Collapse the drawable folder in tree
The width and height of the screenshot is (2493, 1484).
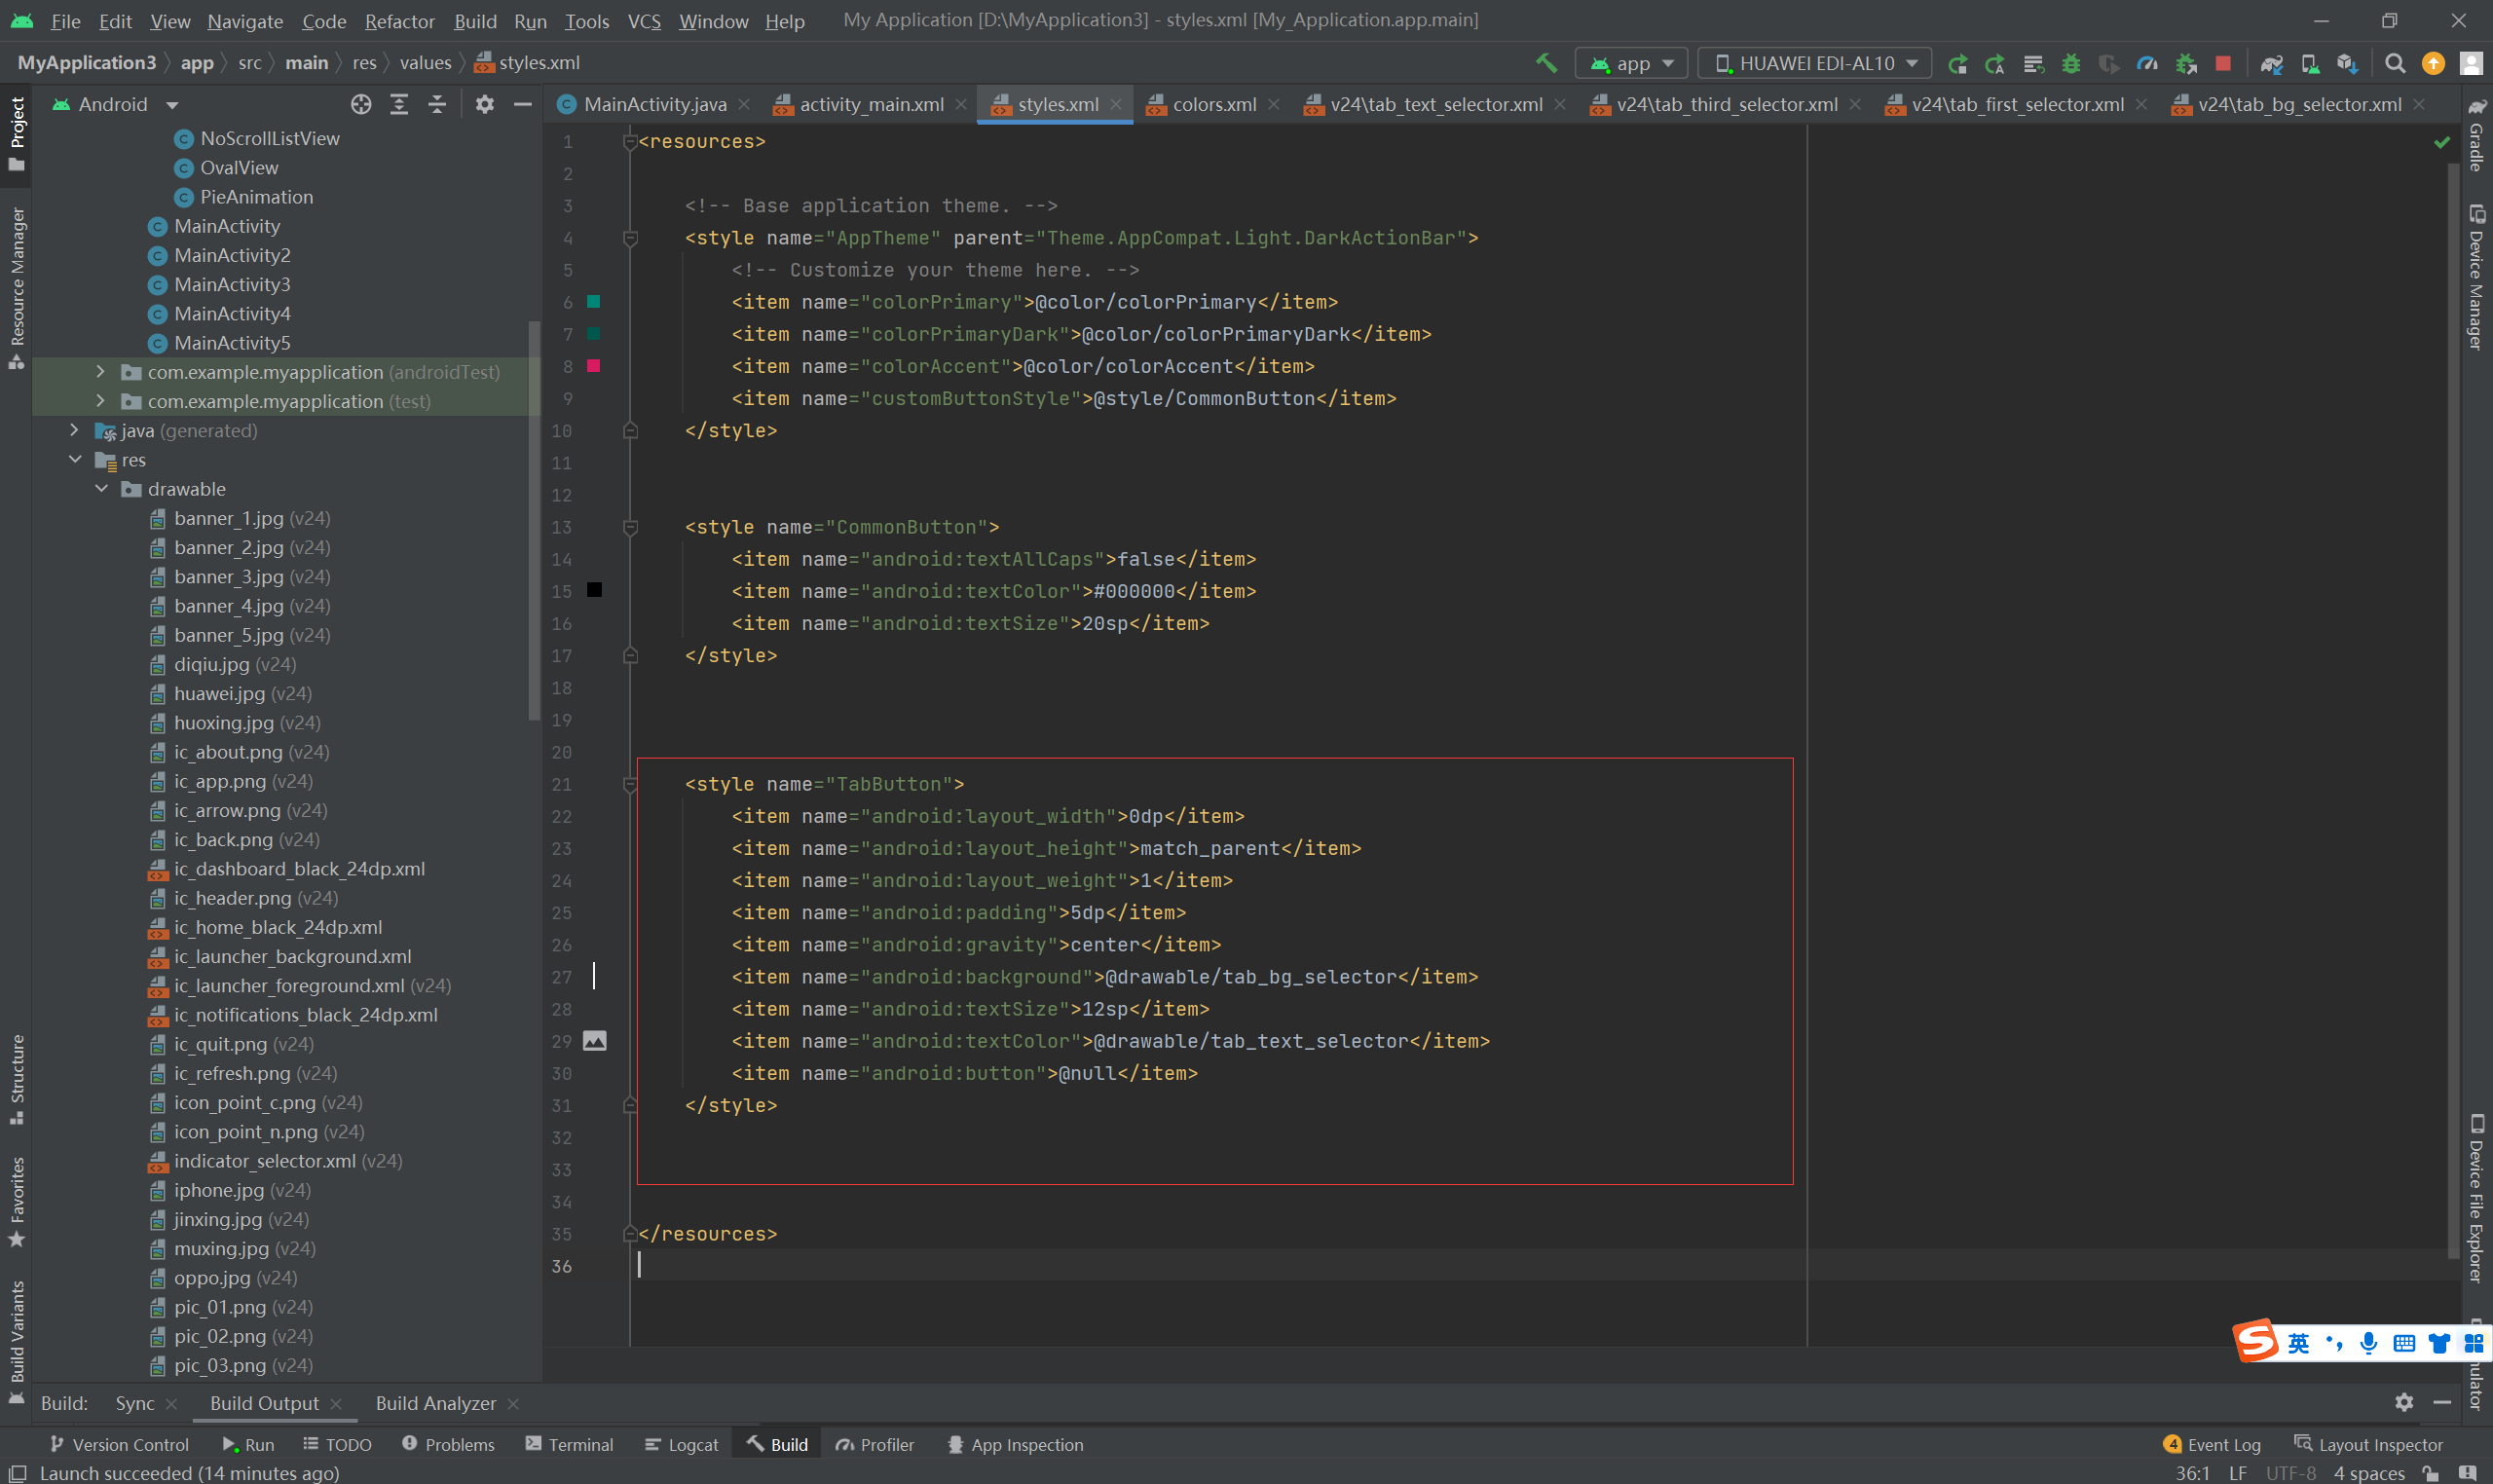click(x=101, y=489)
